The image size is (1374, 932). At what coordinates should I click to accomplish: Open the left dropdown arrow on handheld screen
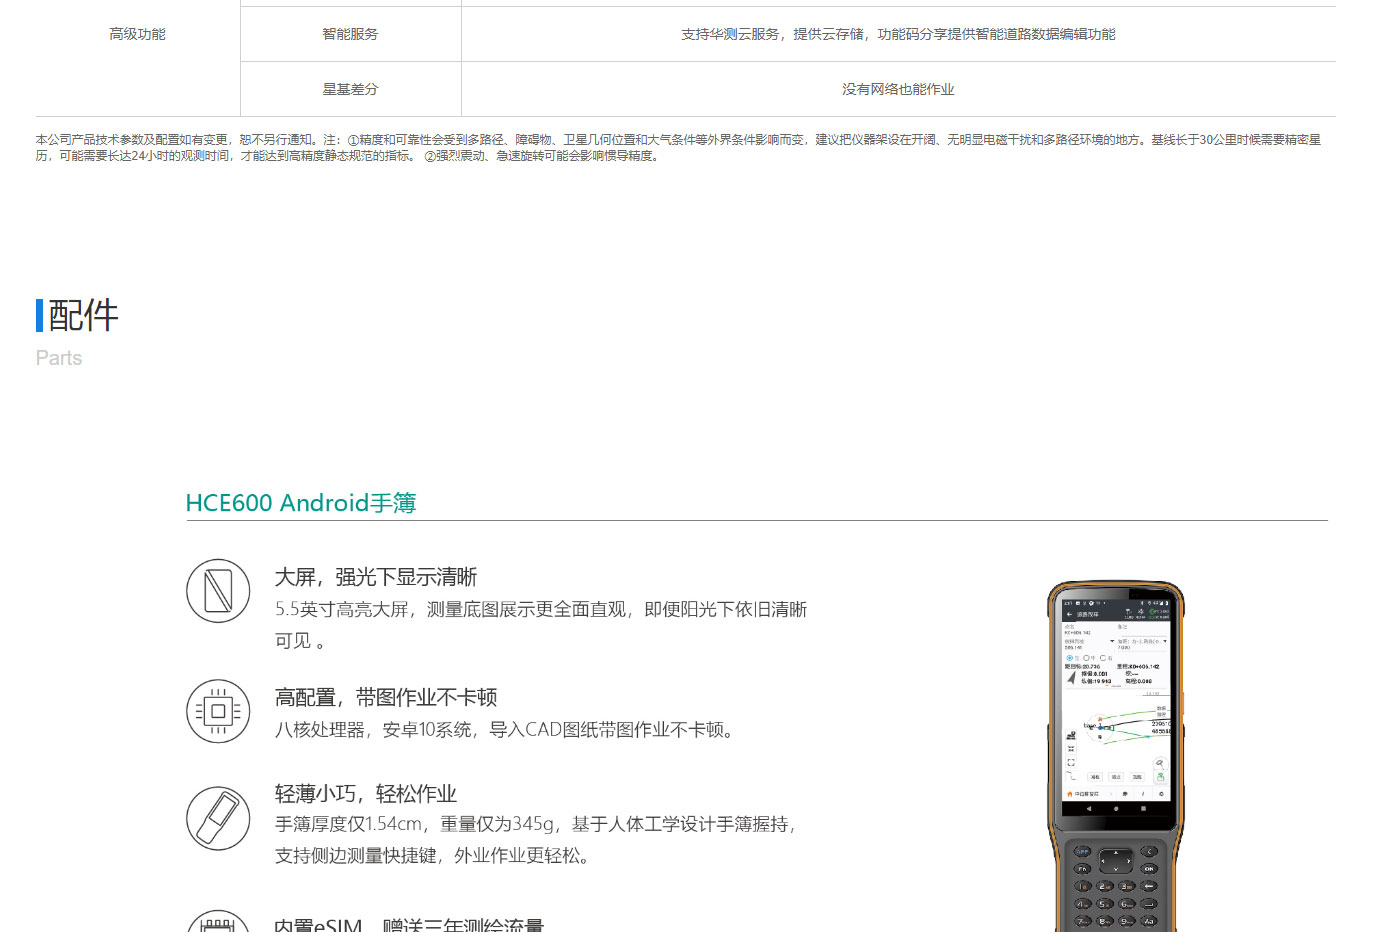coord(1112,641)
